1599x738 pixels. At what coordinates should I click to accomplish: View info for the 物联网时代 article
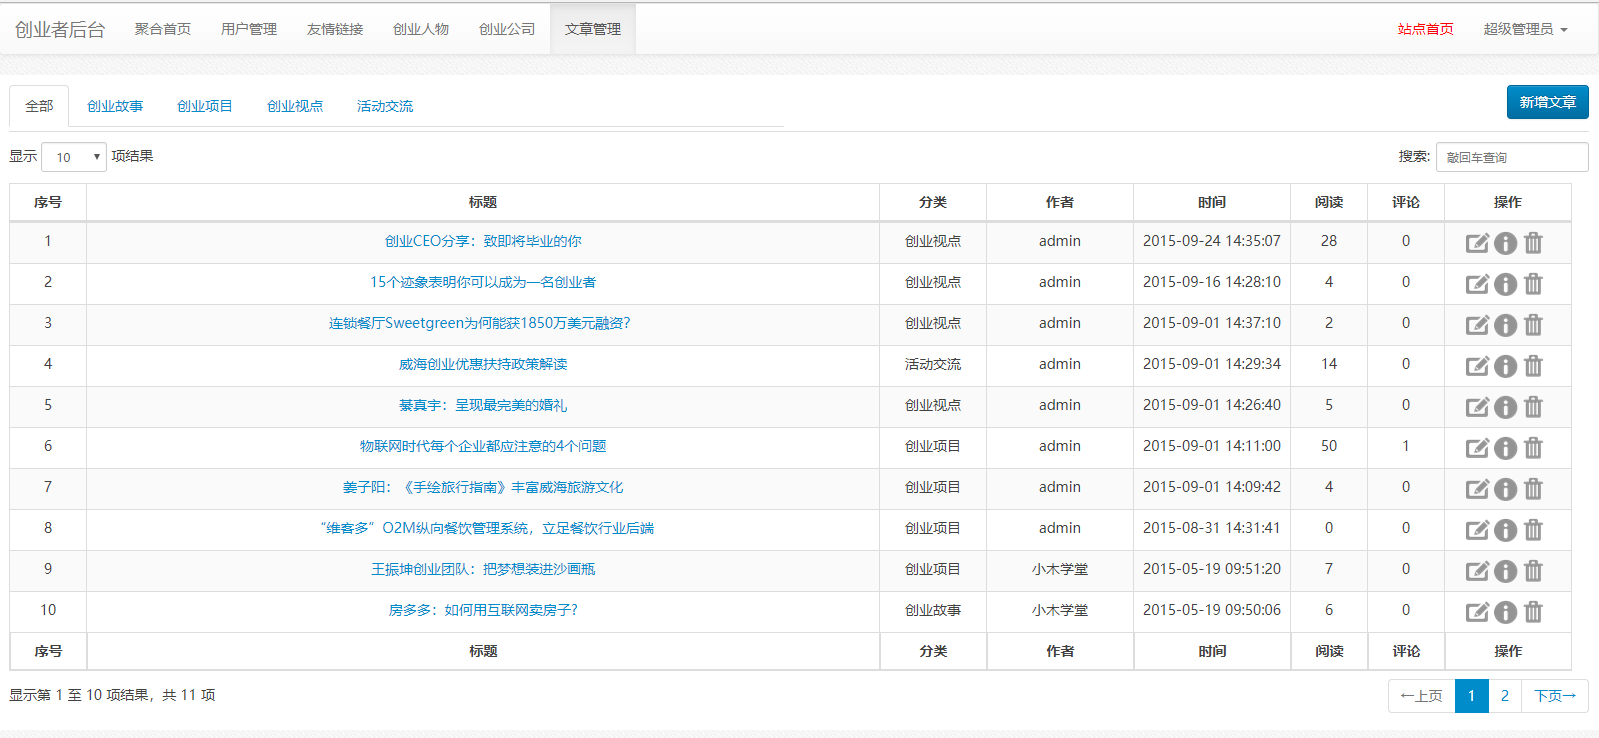(x=1506, y=448)
